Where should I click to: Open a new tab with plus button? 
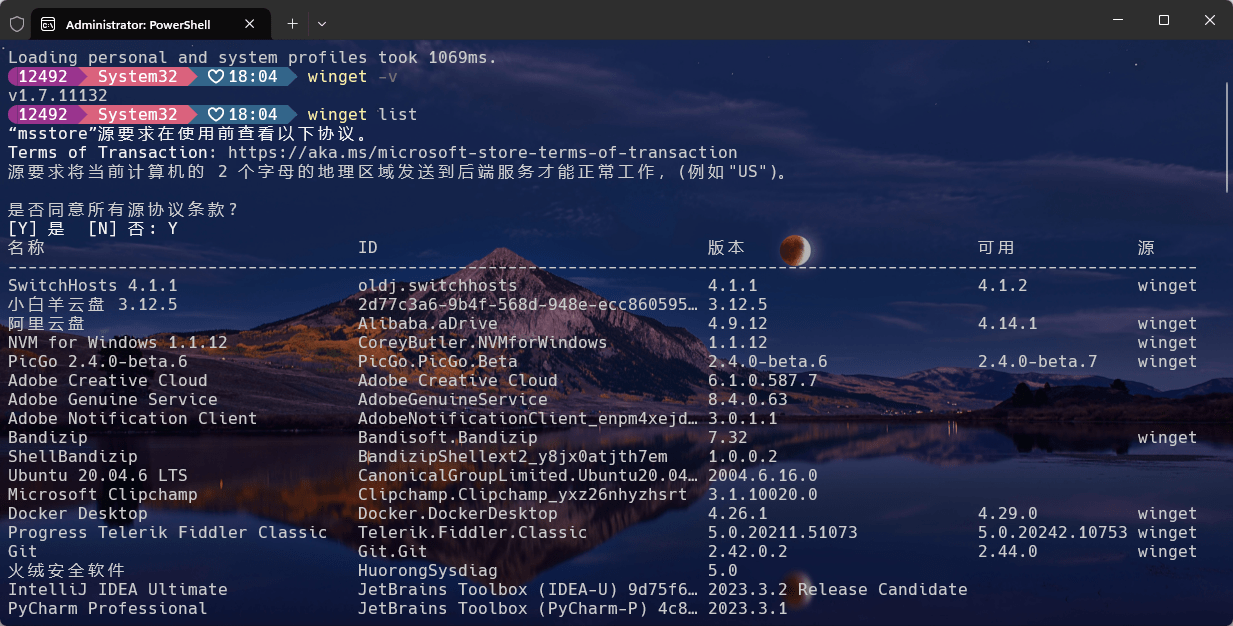293,23
